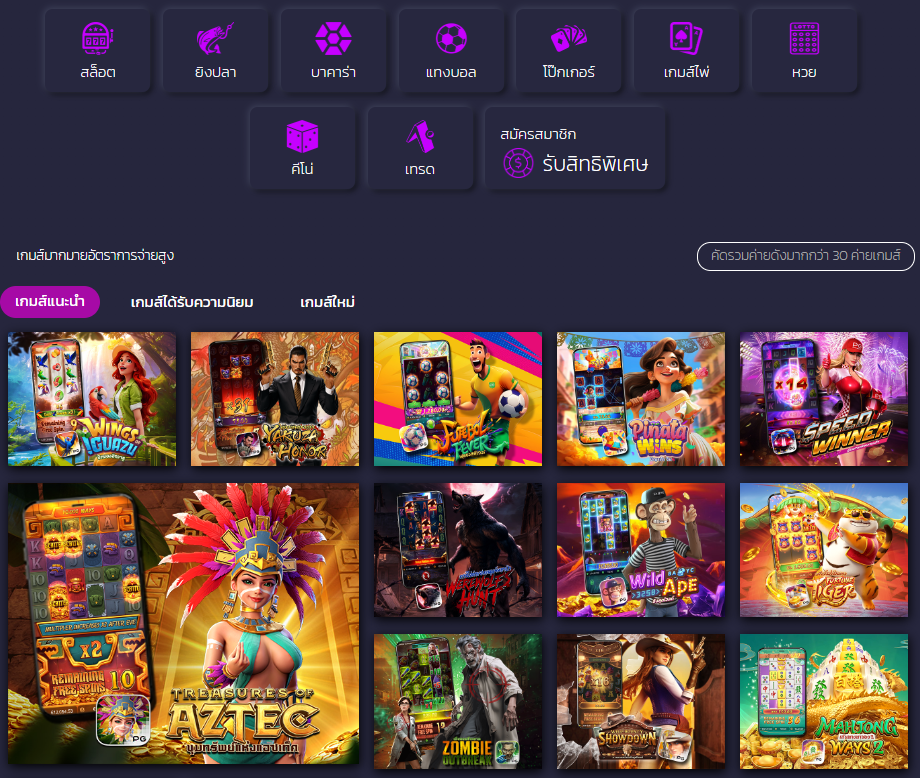
Task: Play the Mahjong Ways 2 game
Action: pos(824,701)
